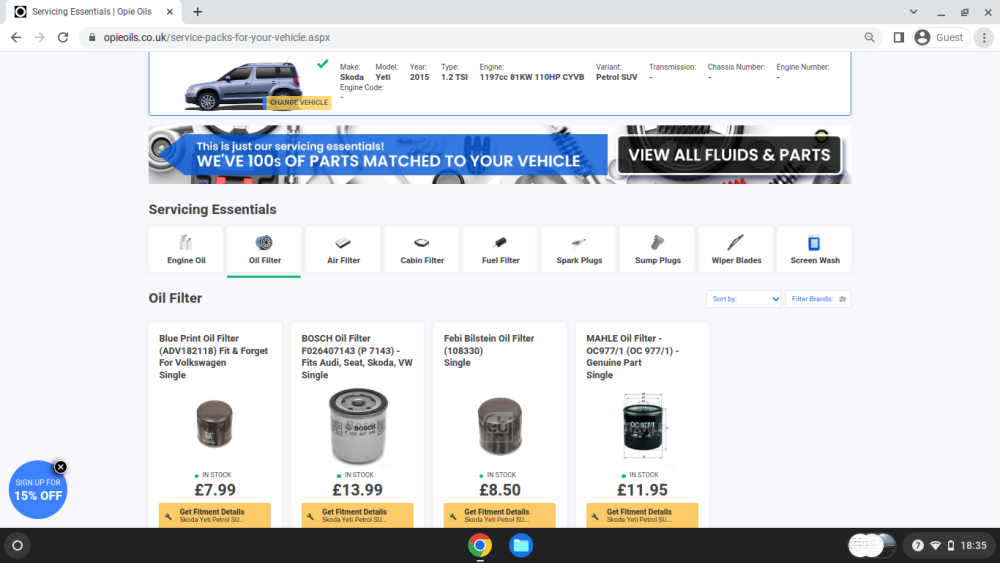Open the Files app in the shelf
This screenshot has height=563, width=1000.
520,545
